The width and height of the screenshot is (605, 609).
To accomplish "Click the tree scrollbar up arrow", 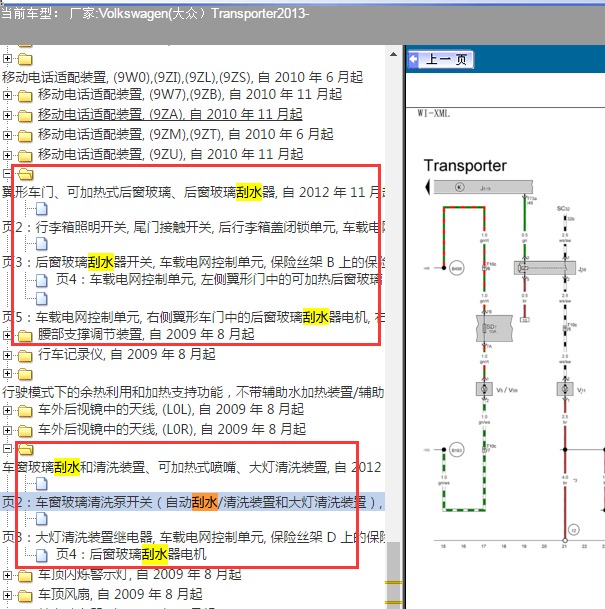I will click(393, 54).
